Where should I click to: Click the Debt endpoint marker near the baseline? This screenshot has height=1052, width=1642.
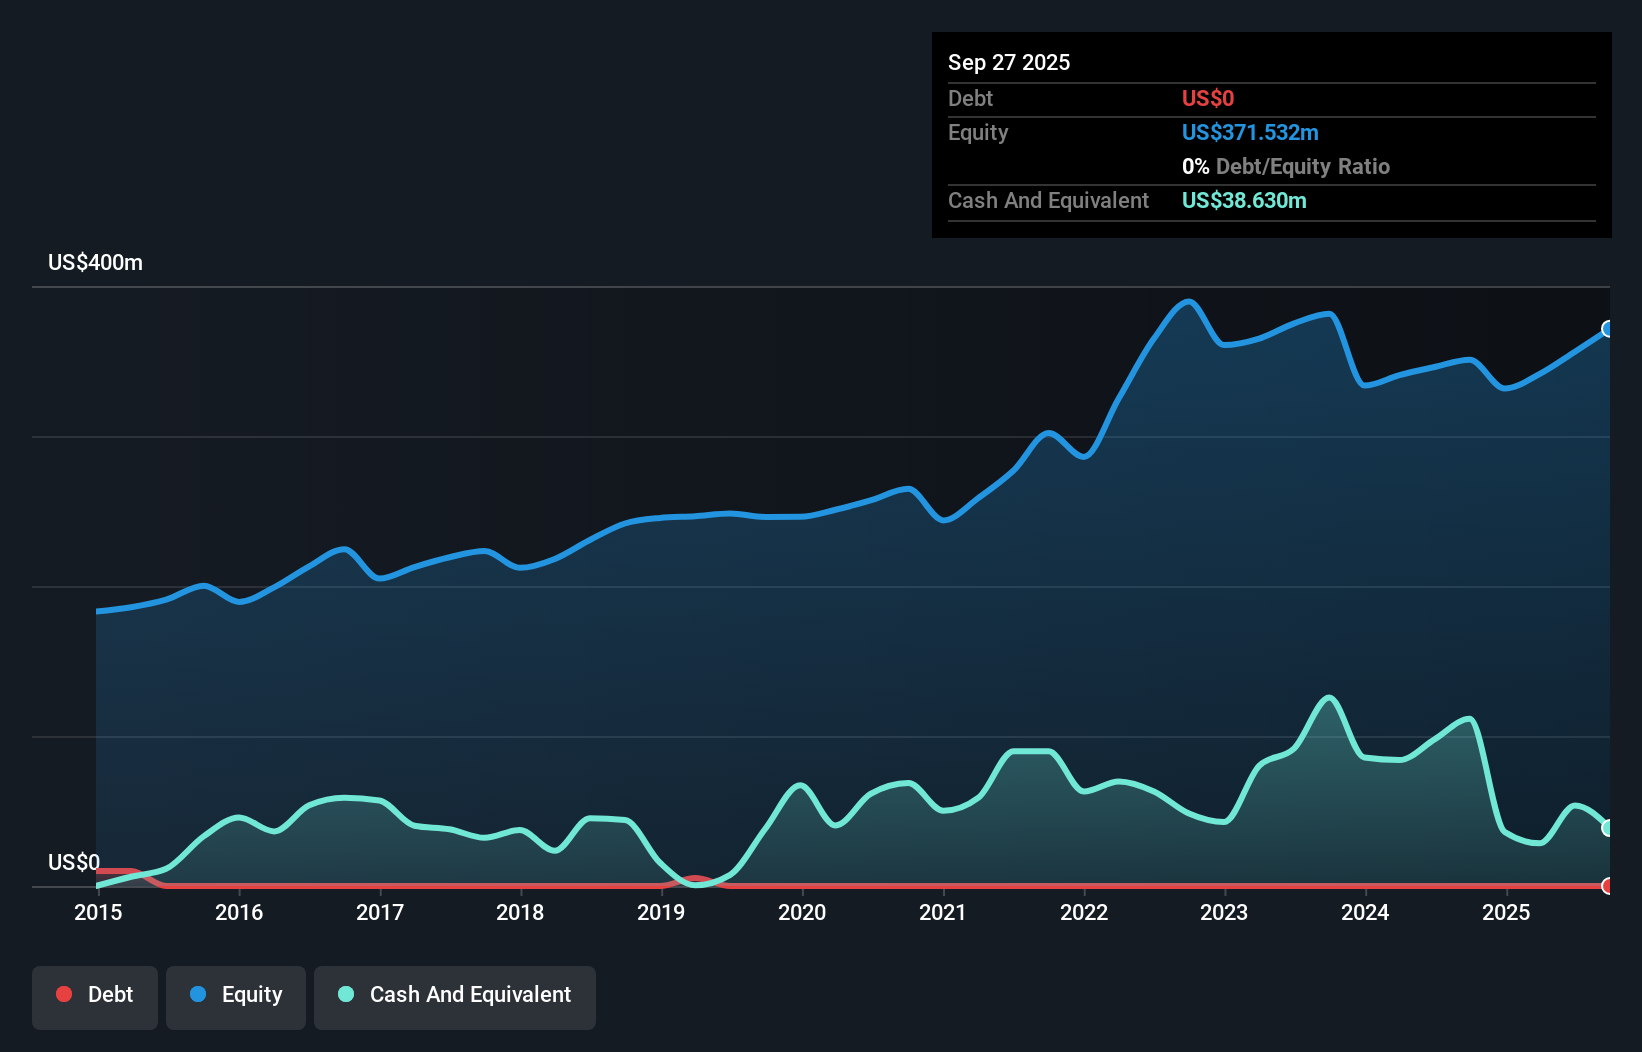1608,886
